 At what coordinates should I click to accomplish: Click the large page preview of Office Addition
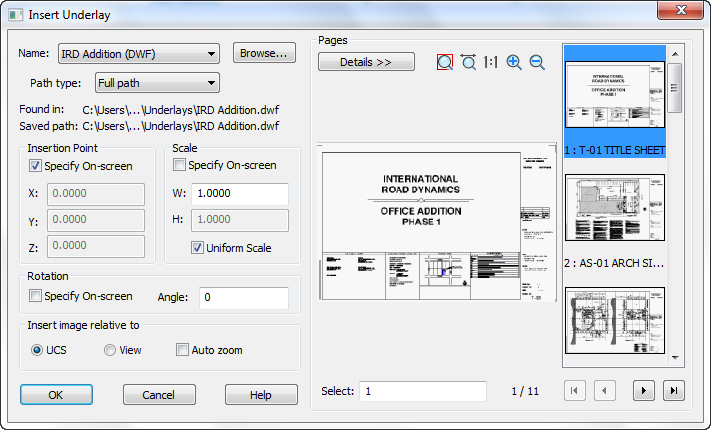(x=437, y=222)
